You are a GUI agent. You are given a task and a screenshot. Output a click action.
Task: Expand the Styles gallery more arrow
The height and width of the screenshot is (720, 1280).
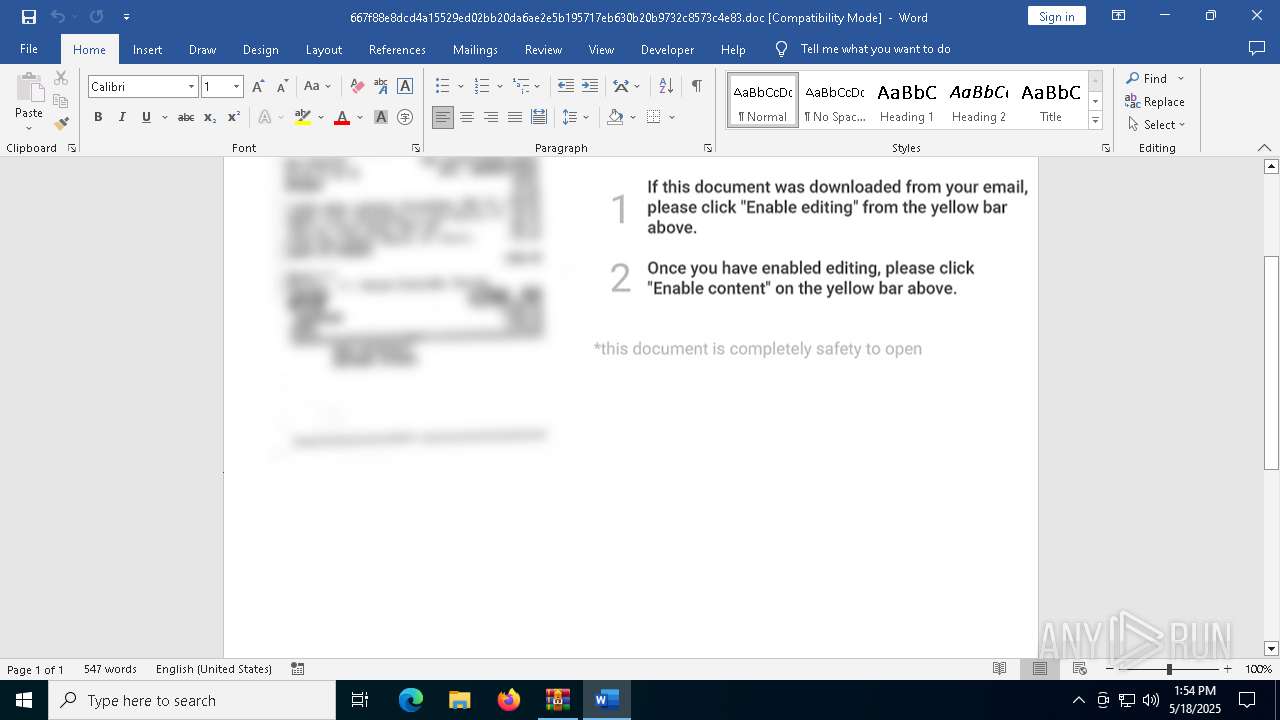pyautogui.click(x=1096, y=121)
